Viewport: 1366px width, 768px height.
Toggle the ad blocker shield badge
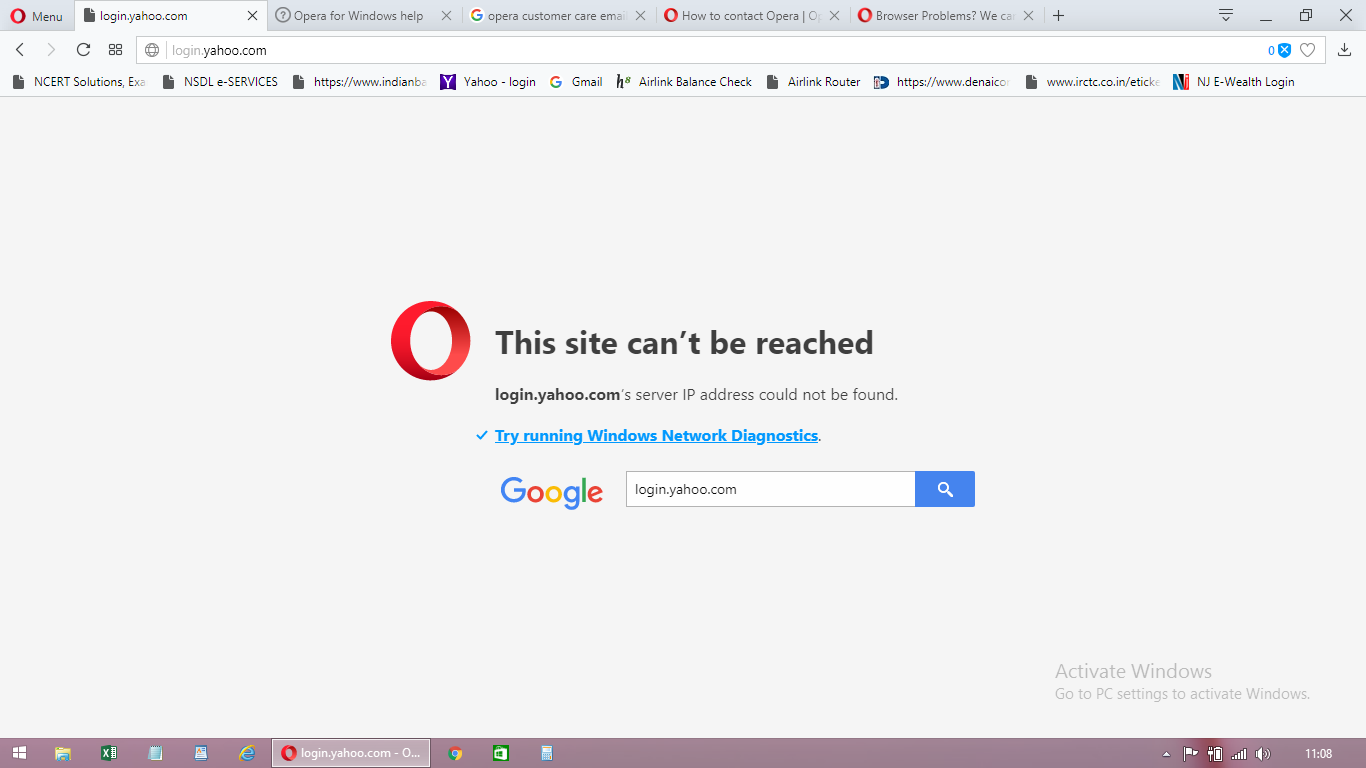coord(1284,50)
